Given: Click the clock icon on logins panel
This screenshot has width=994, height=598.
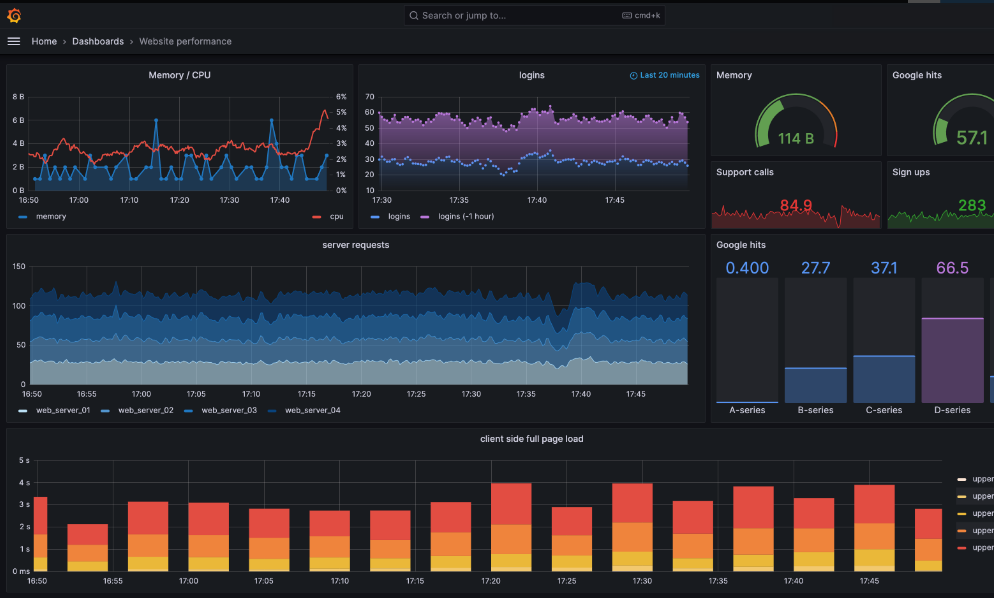Looking at the screenshot, I should 633,75.
